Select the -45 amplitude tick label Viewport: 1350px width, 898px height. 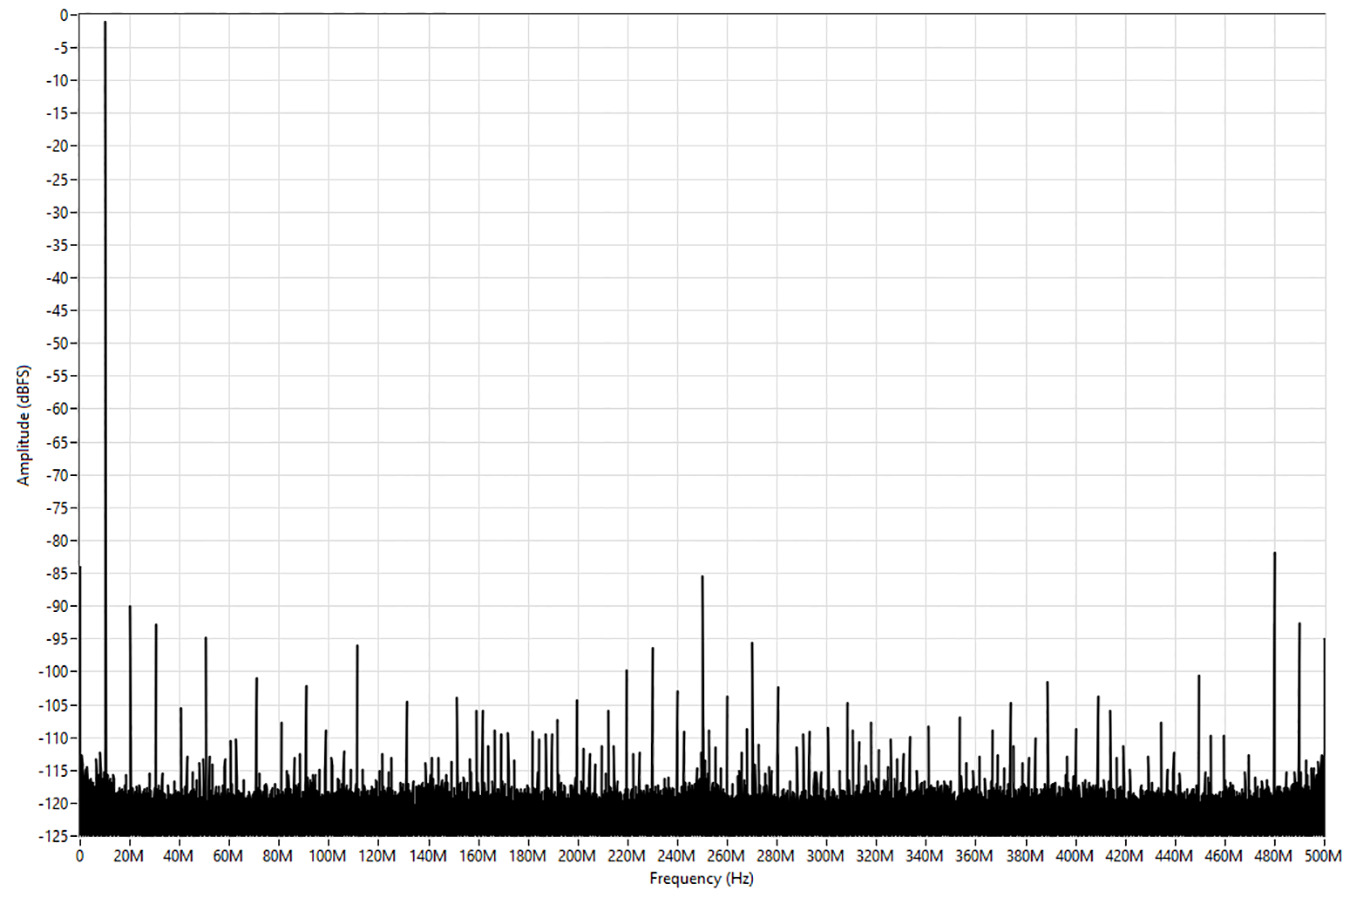click(58, 310)
